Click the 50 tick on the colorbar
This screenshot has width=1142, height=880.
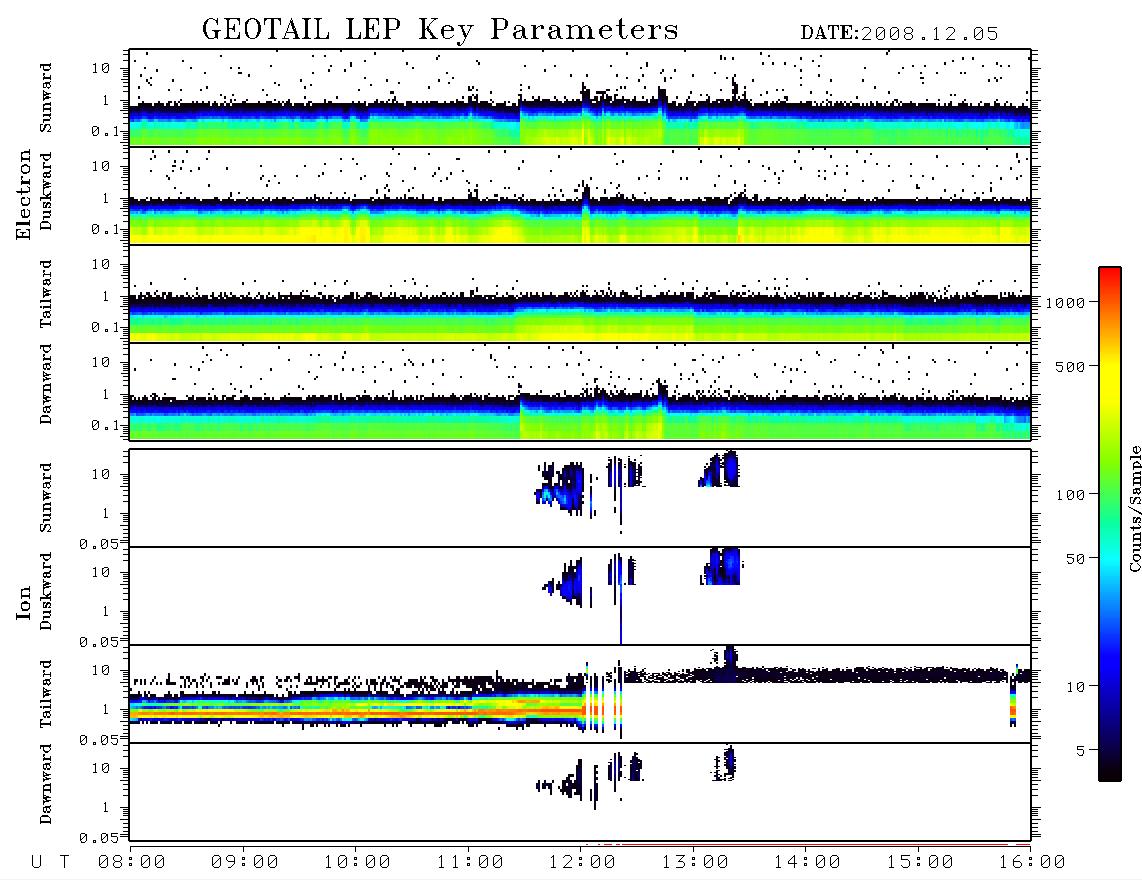click(x=1075, y=559)
